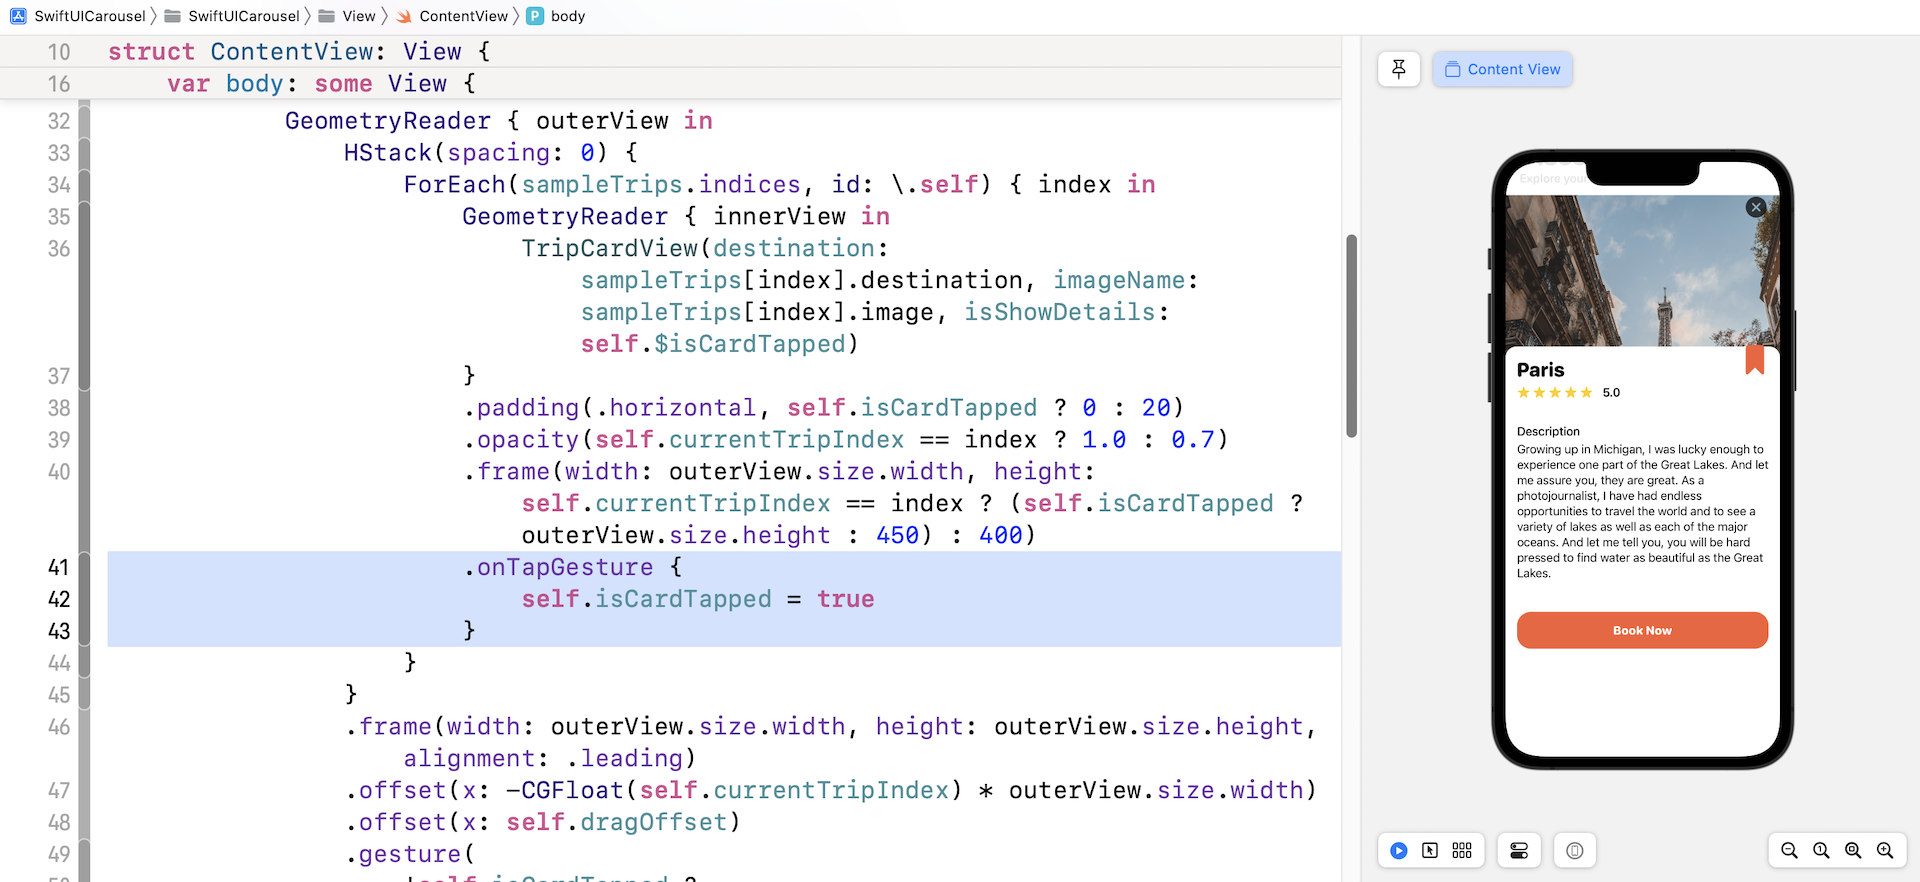The height and width of the screenshot is (882, 1920).
Task: Zoom out the preview canvas
Action: click(1789, 850)
